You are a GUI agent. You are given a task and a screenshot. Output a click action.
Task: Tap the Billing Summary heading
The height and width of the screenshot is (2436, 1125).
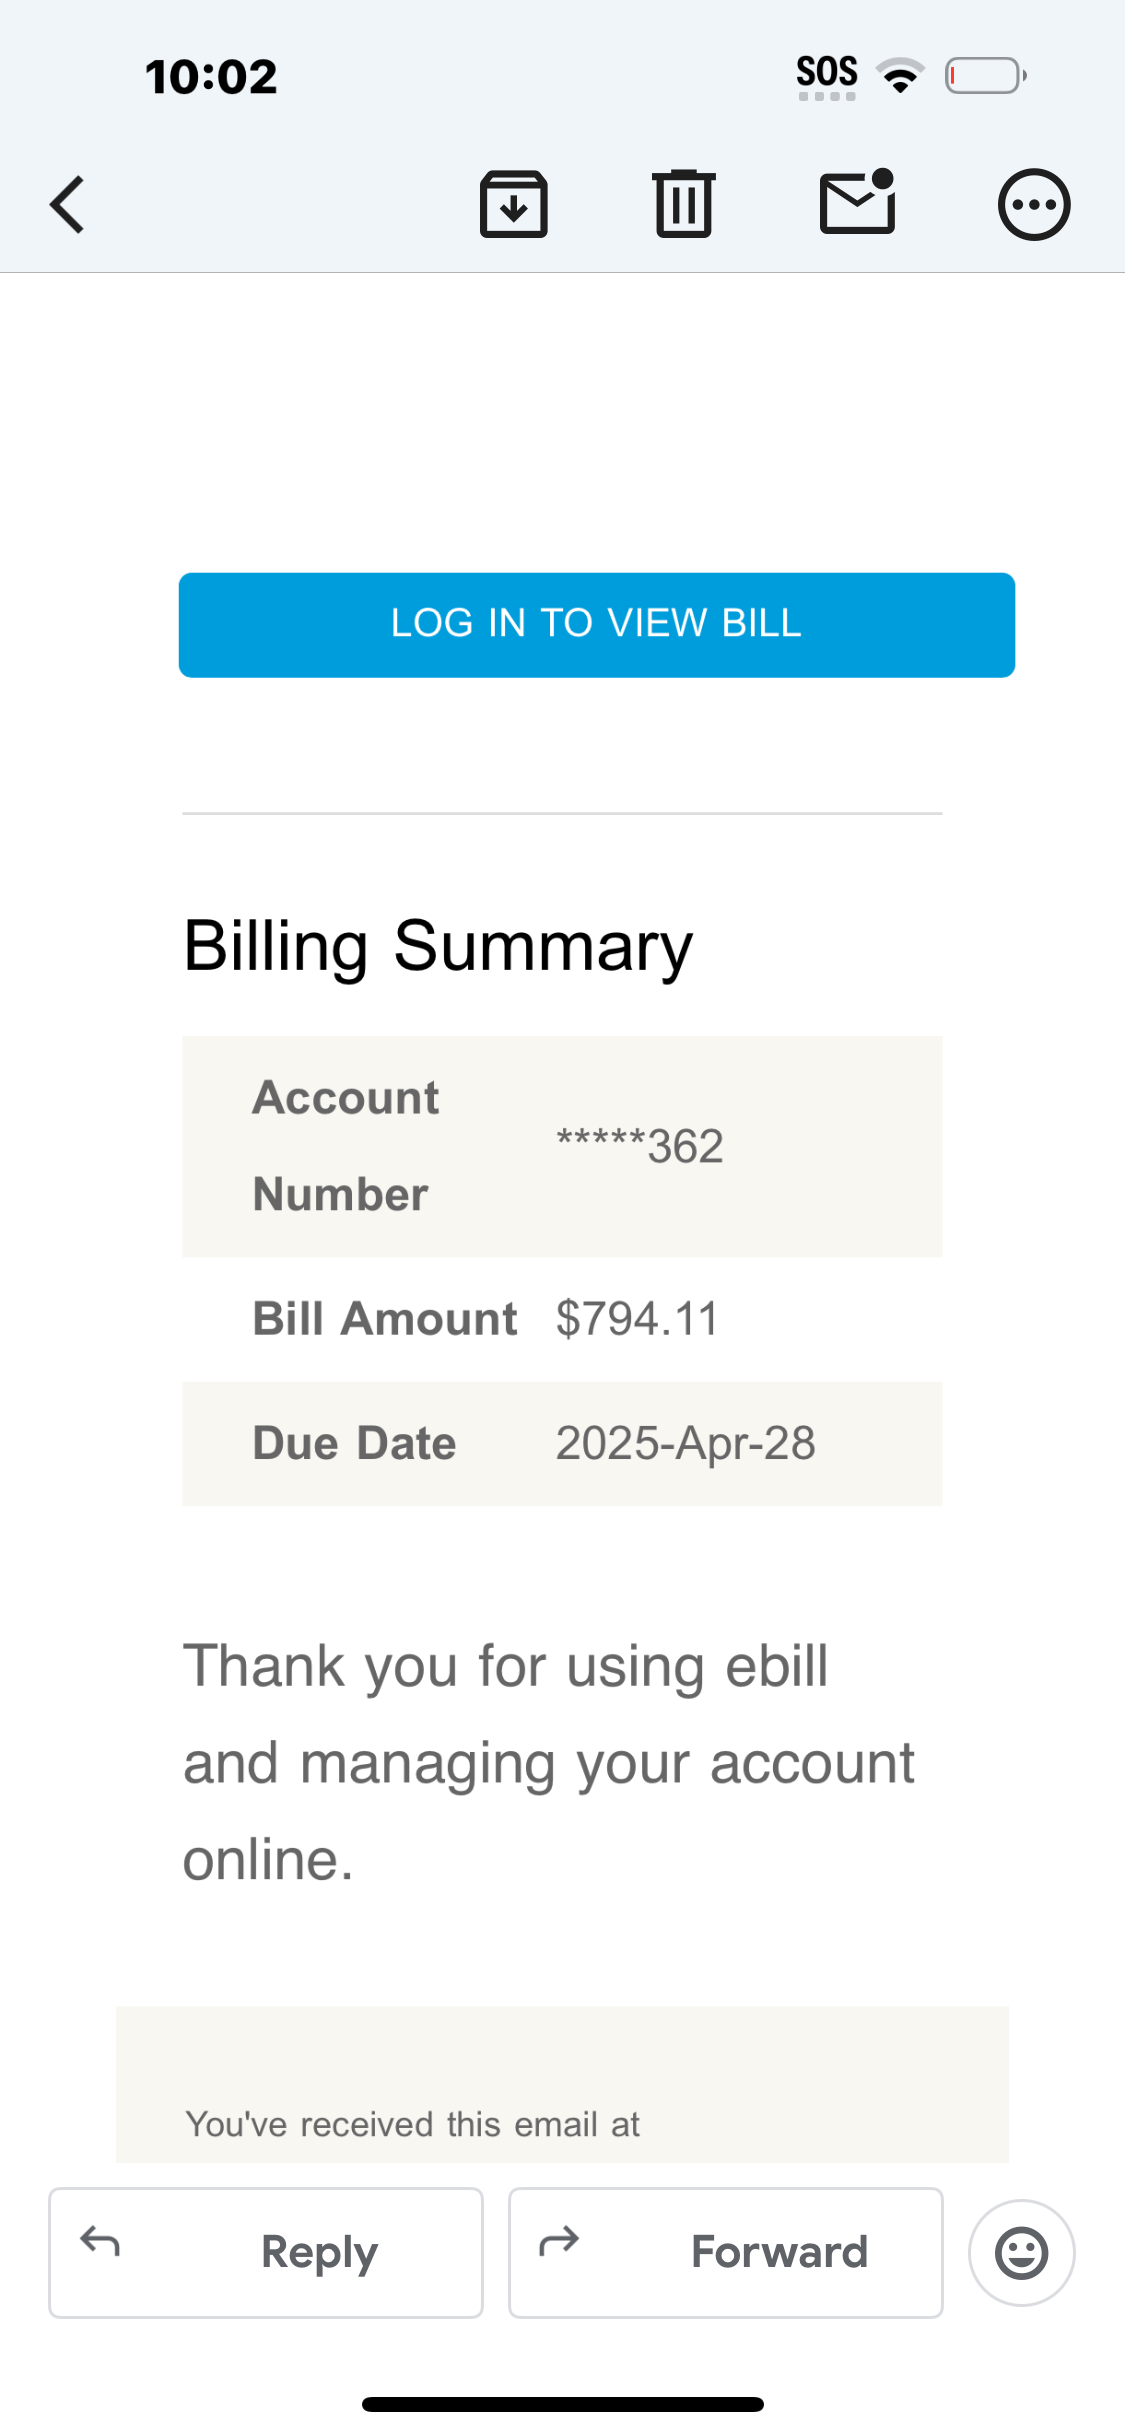438,946
